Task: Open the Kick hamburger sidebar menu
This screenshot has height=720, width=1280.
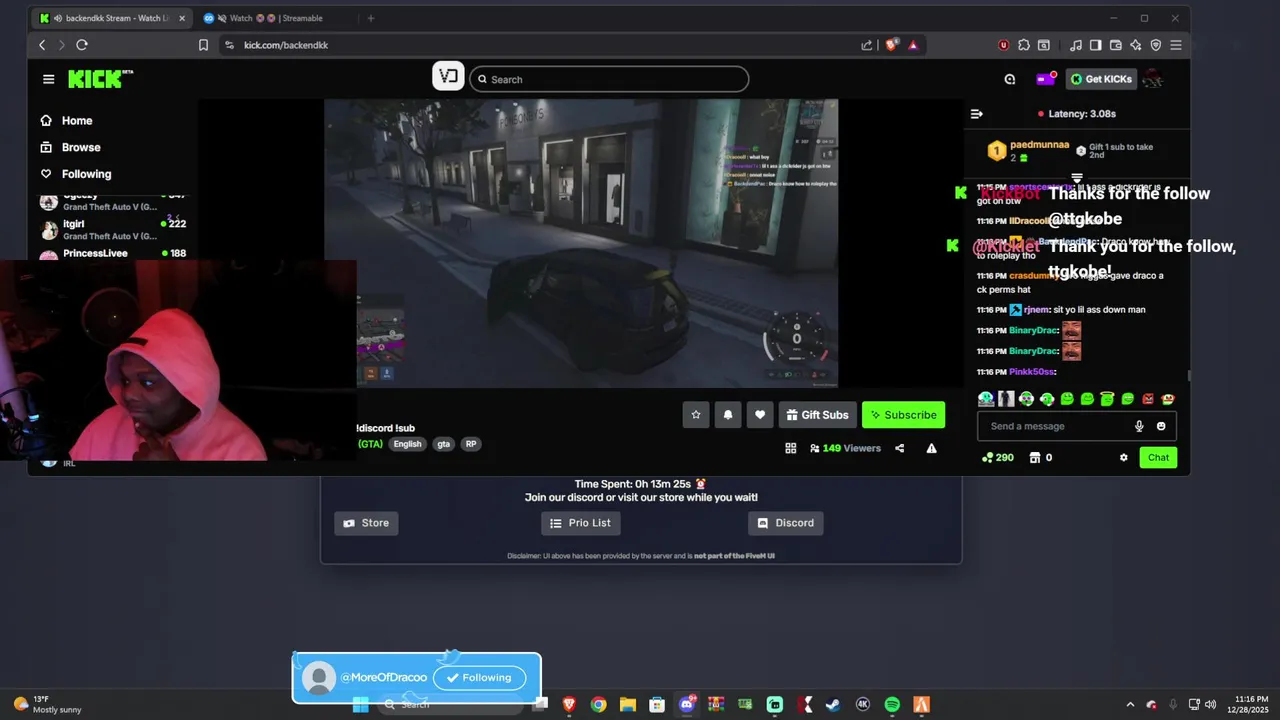Action: [x=48, y=79]
